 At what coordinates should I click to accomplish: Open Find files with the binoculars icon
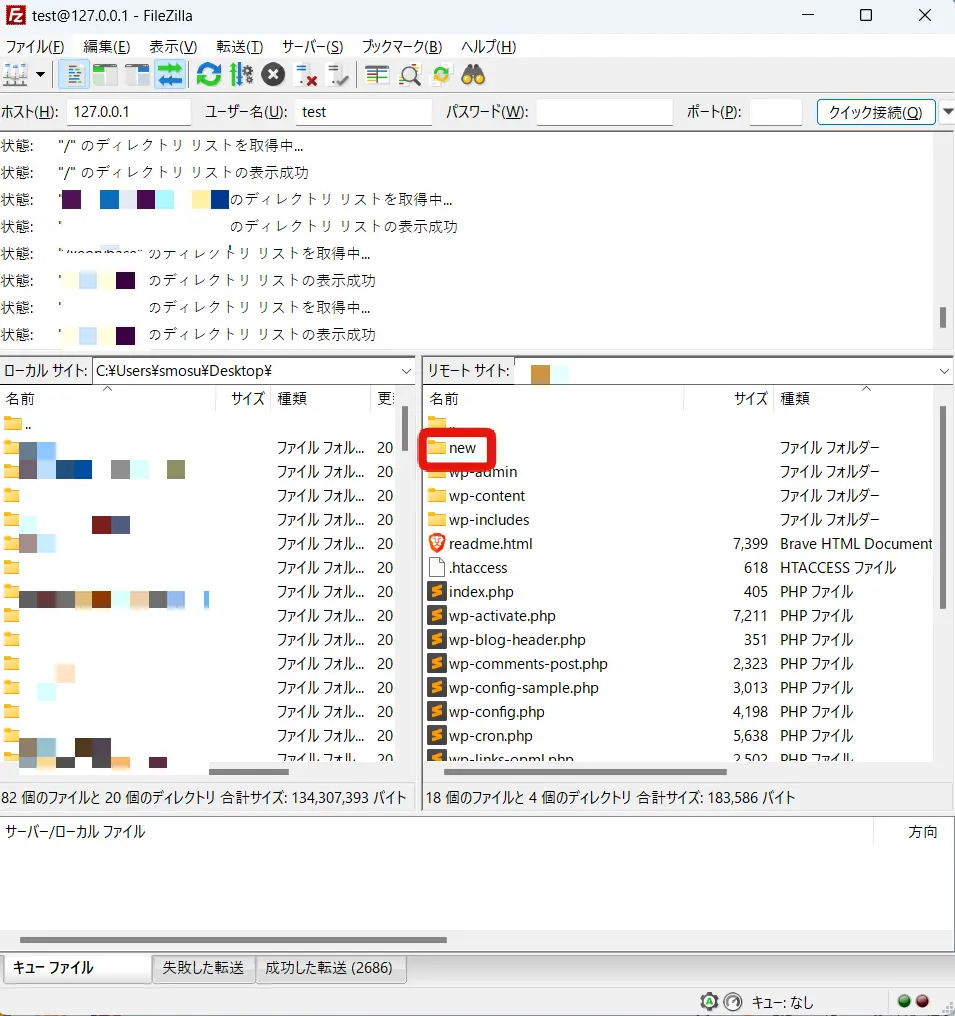(x=473, y=74)
